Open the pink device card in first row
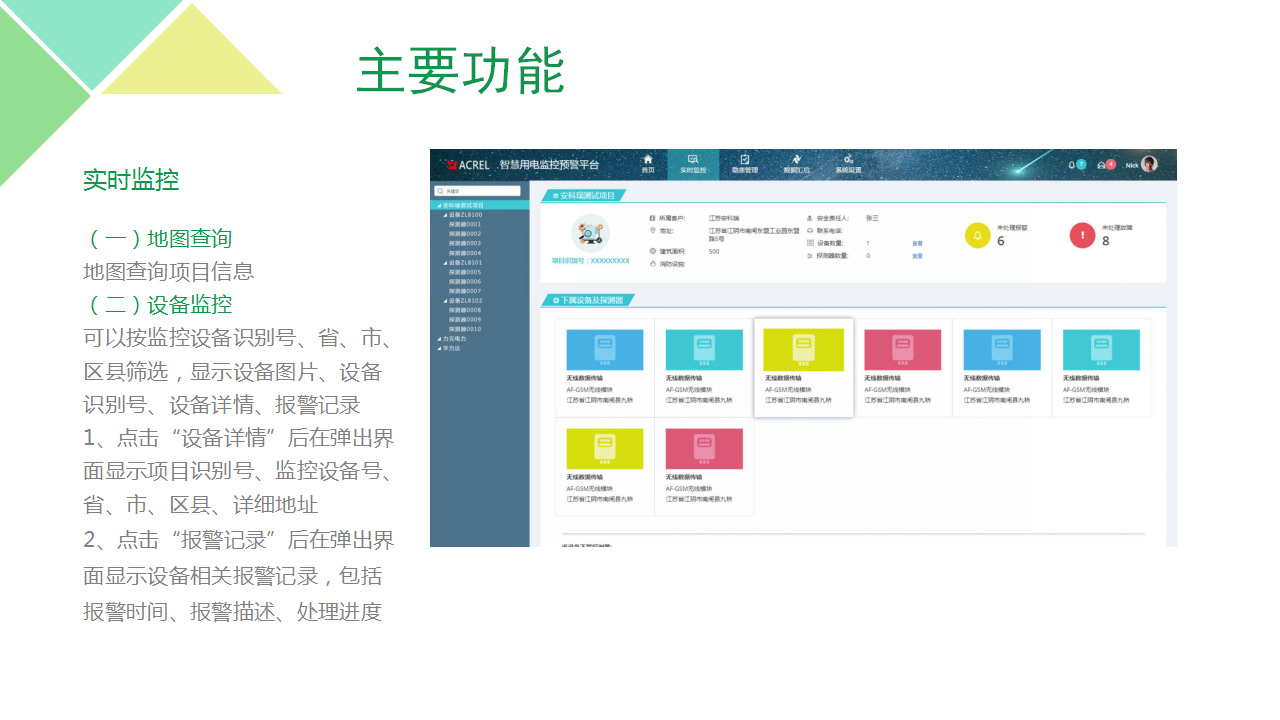Viewport: 1280px width, 720px height. click(x=902, y=350)
